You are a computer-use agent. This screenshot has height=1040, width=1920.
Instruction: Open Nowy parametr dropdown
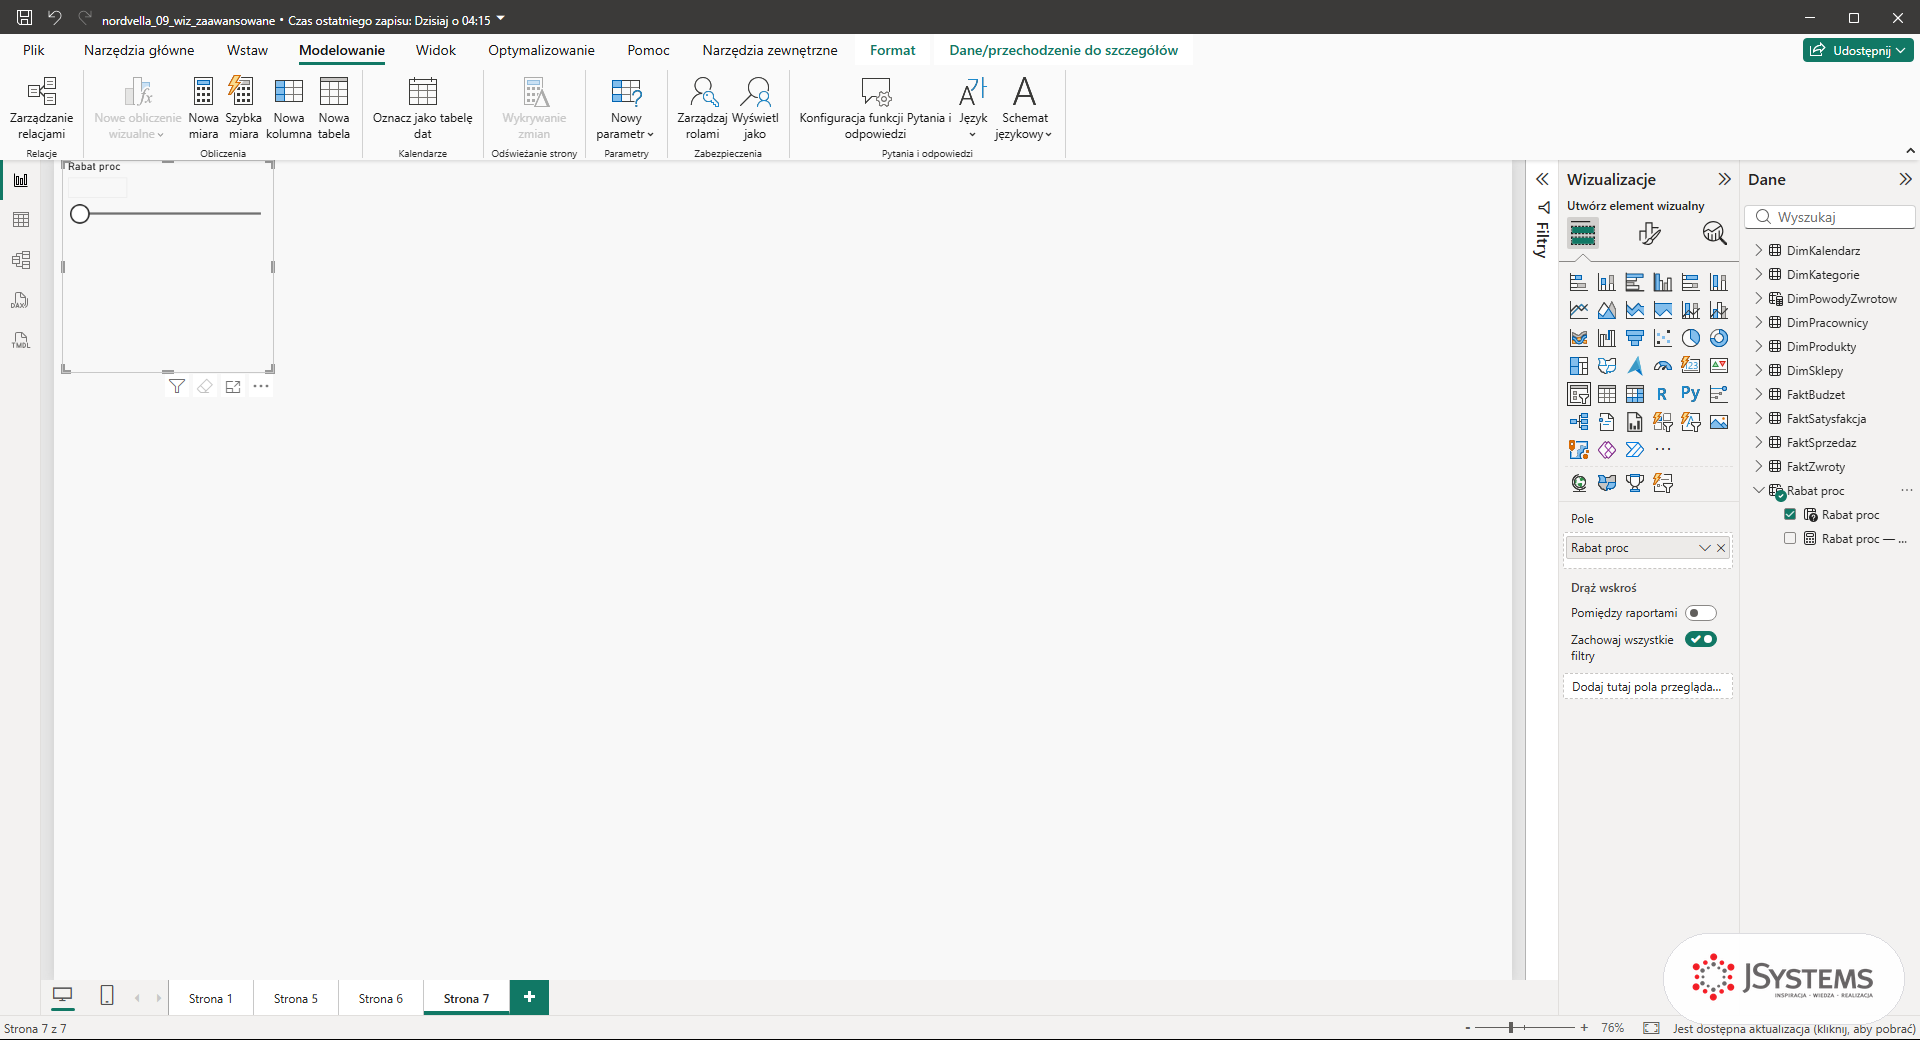click(626, 108)
